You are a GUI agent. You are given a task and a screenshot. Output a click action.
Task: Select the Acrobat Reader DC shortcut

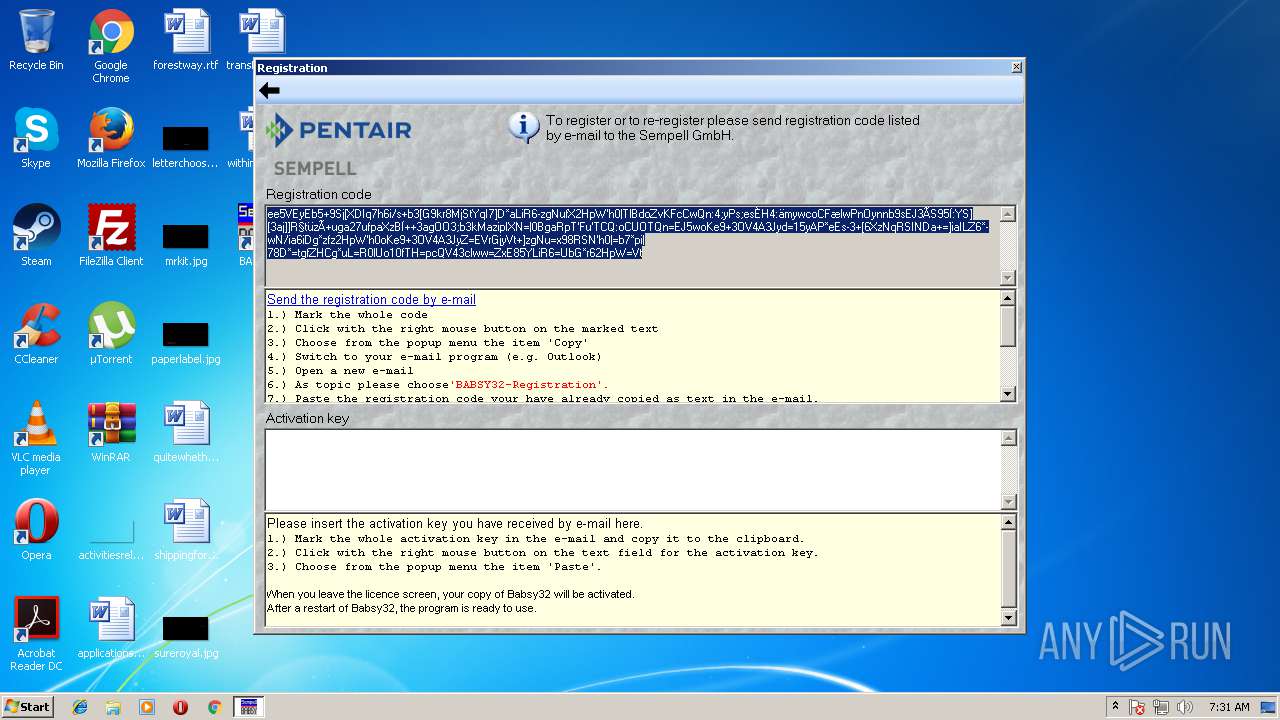coord(36,634)
